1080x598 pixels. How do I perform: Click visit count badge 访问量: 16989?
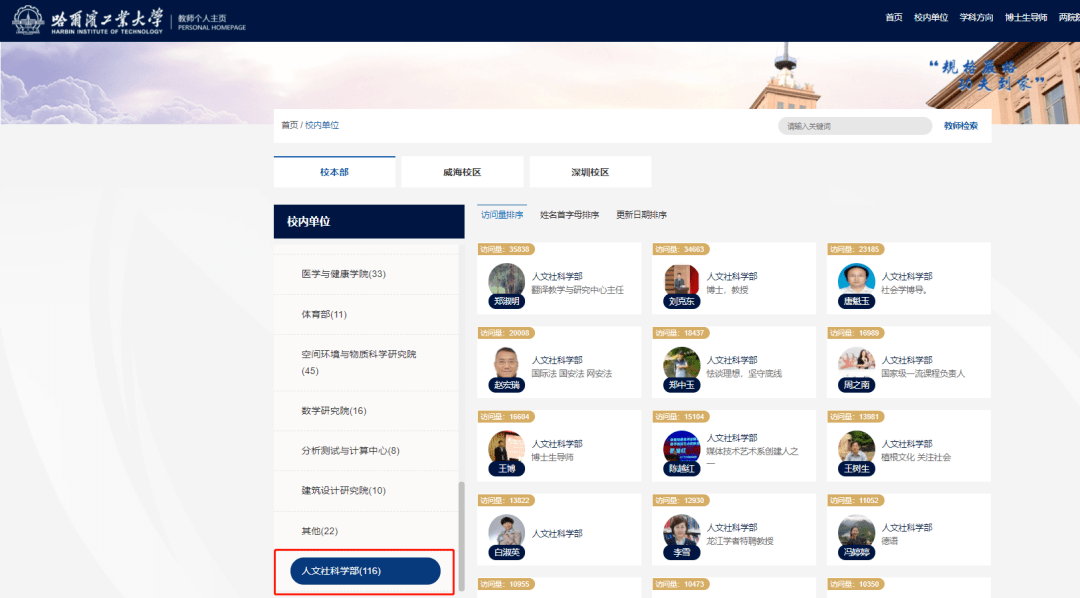(855, 333)
